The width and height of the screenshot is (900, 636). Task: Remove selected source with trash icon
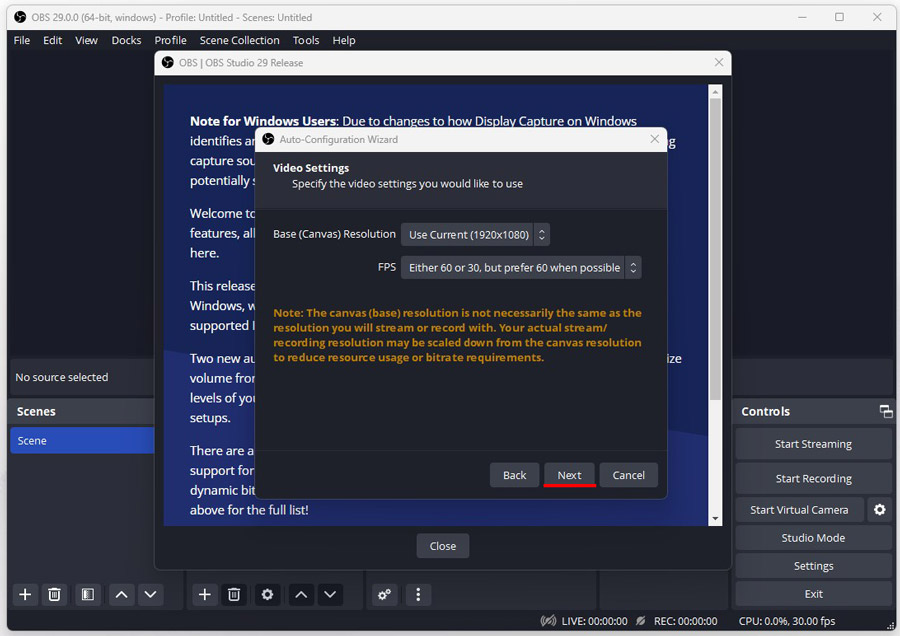pos(234,594)
